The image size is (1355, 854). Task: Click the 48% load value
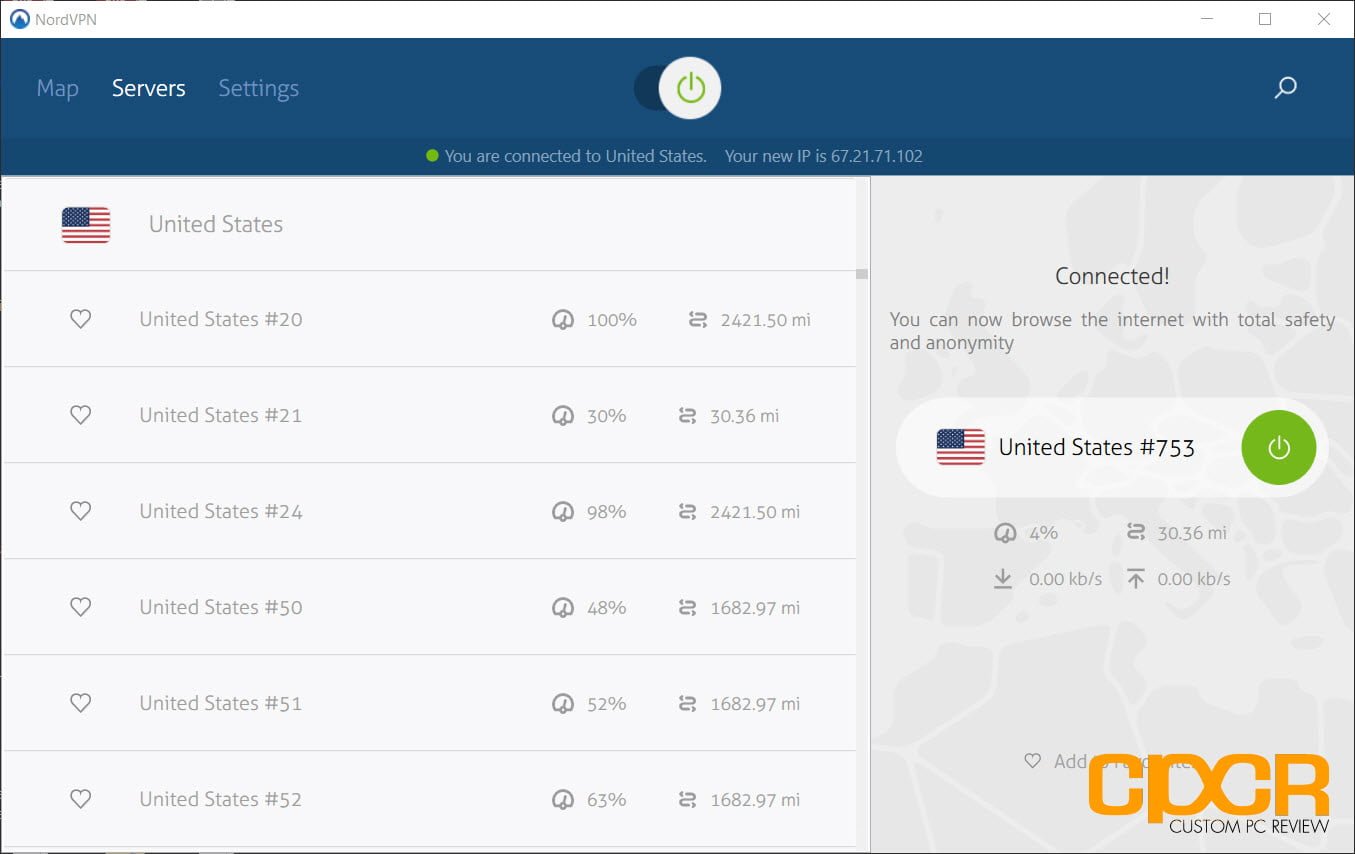[607, 608]
